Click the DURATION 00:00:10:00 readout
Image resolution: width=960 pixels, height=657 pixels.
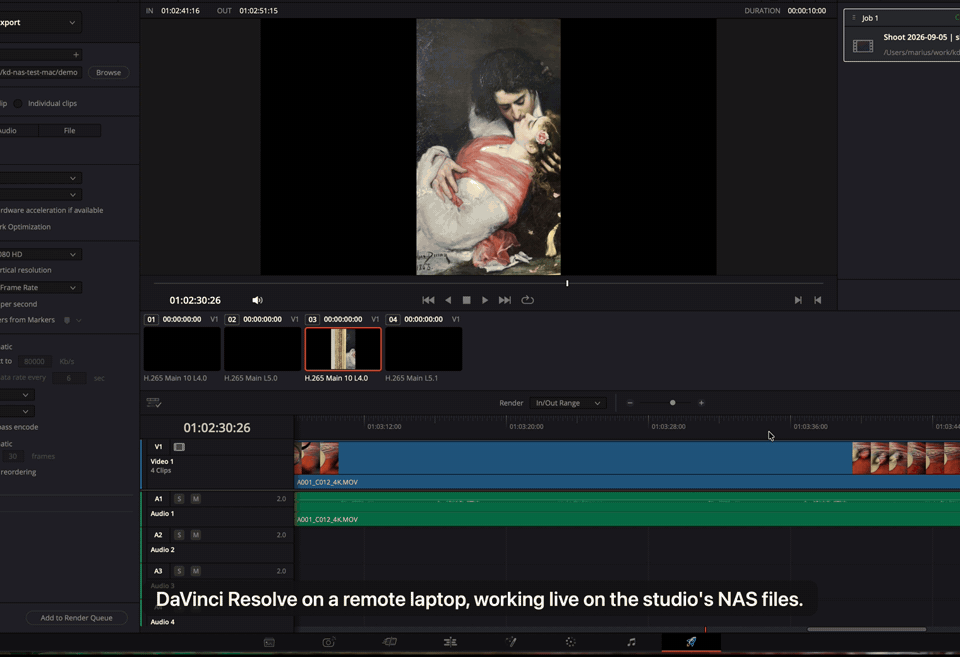pyautogui.click(x=785, y=10)
